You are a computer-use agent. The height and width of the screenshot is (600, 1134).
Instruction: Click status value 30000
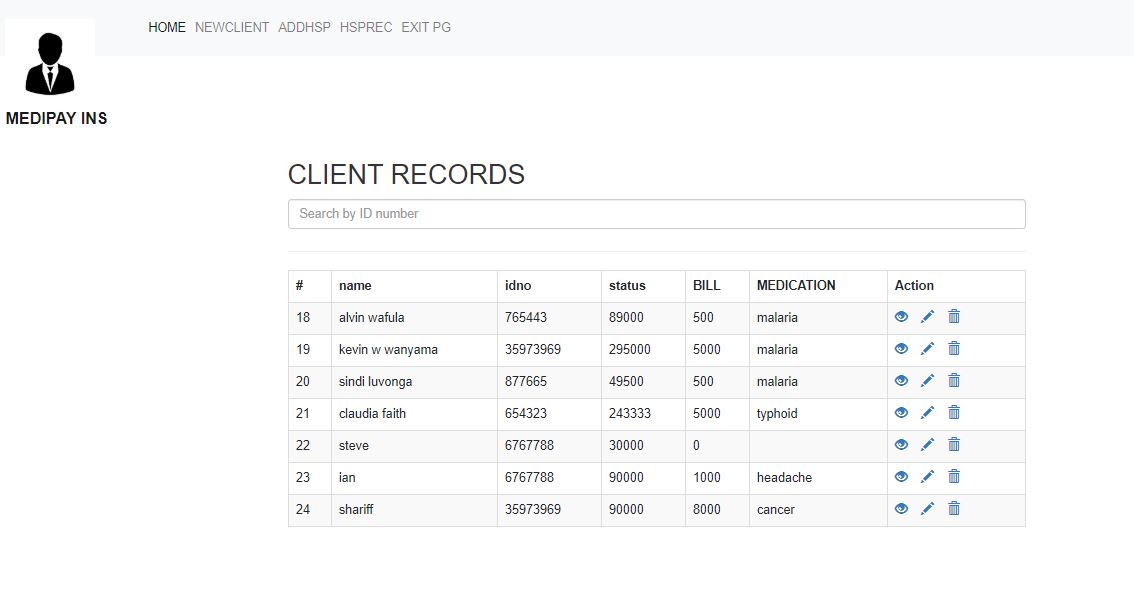pos(626,445)
